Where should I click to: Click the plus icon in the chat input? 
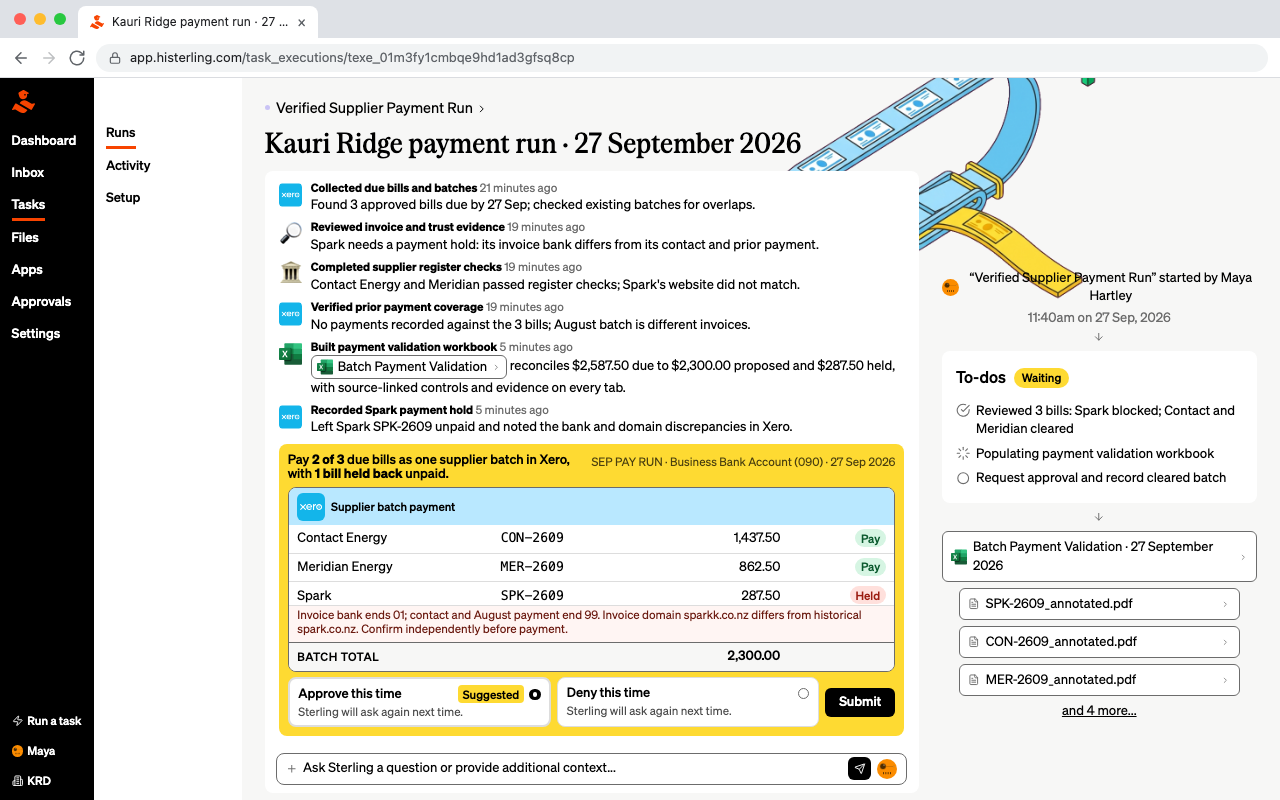click(x=292, y=768)
